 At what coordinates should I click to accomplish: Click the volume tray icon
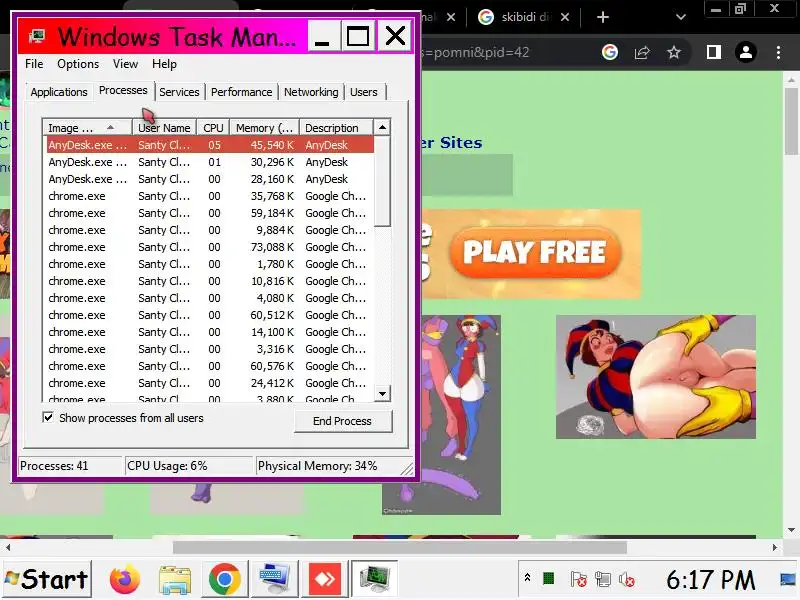pos(627,580)
